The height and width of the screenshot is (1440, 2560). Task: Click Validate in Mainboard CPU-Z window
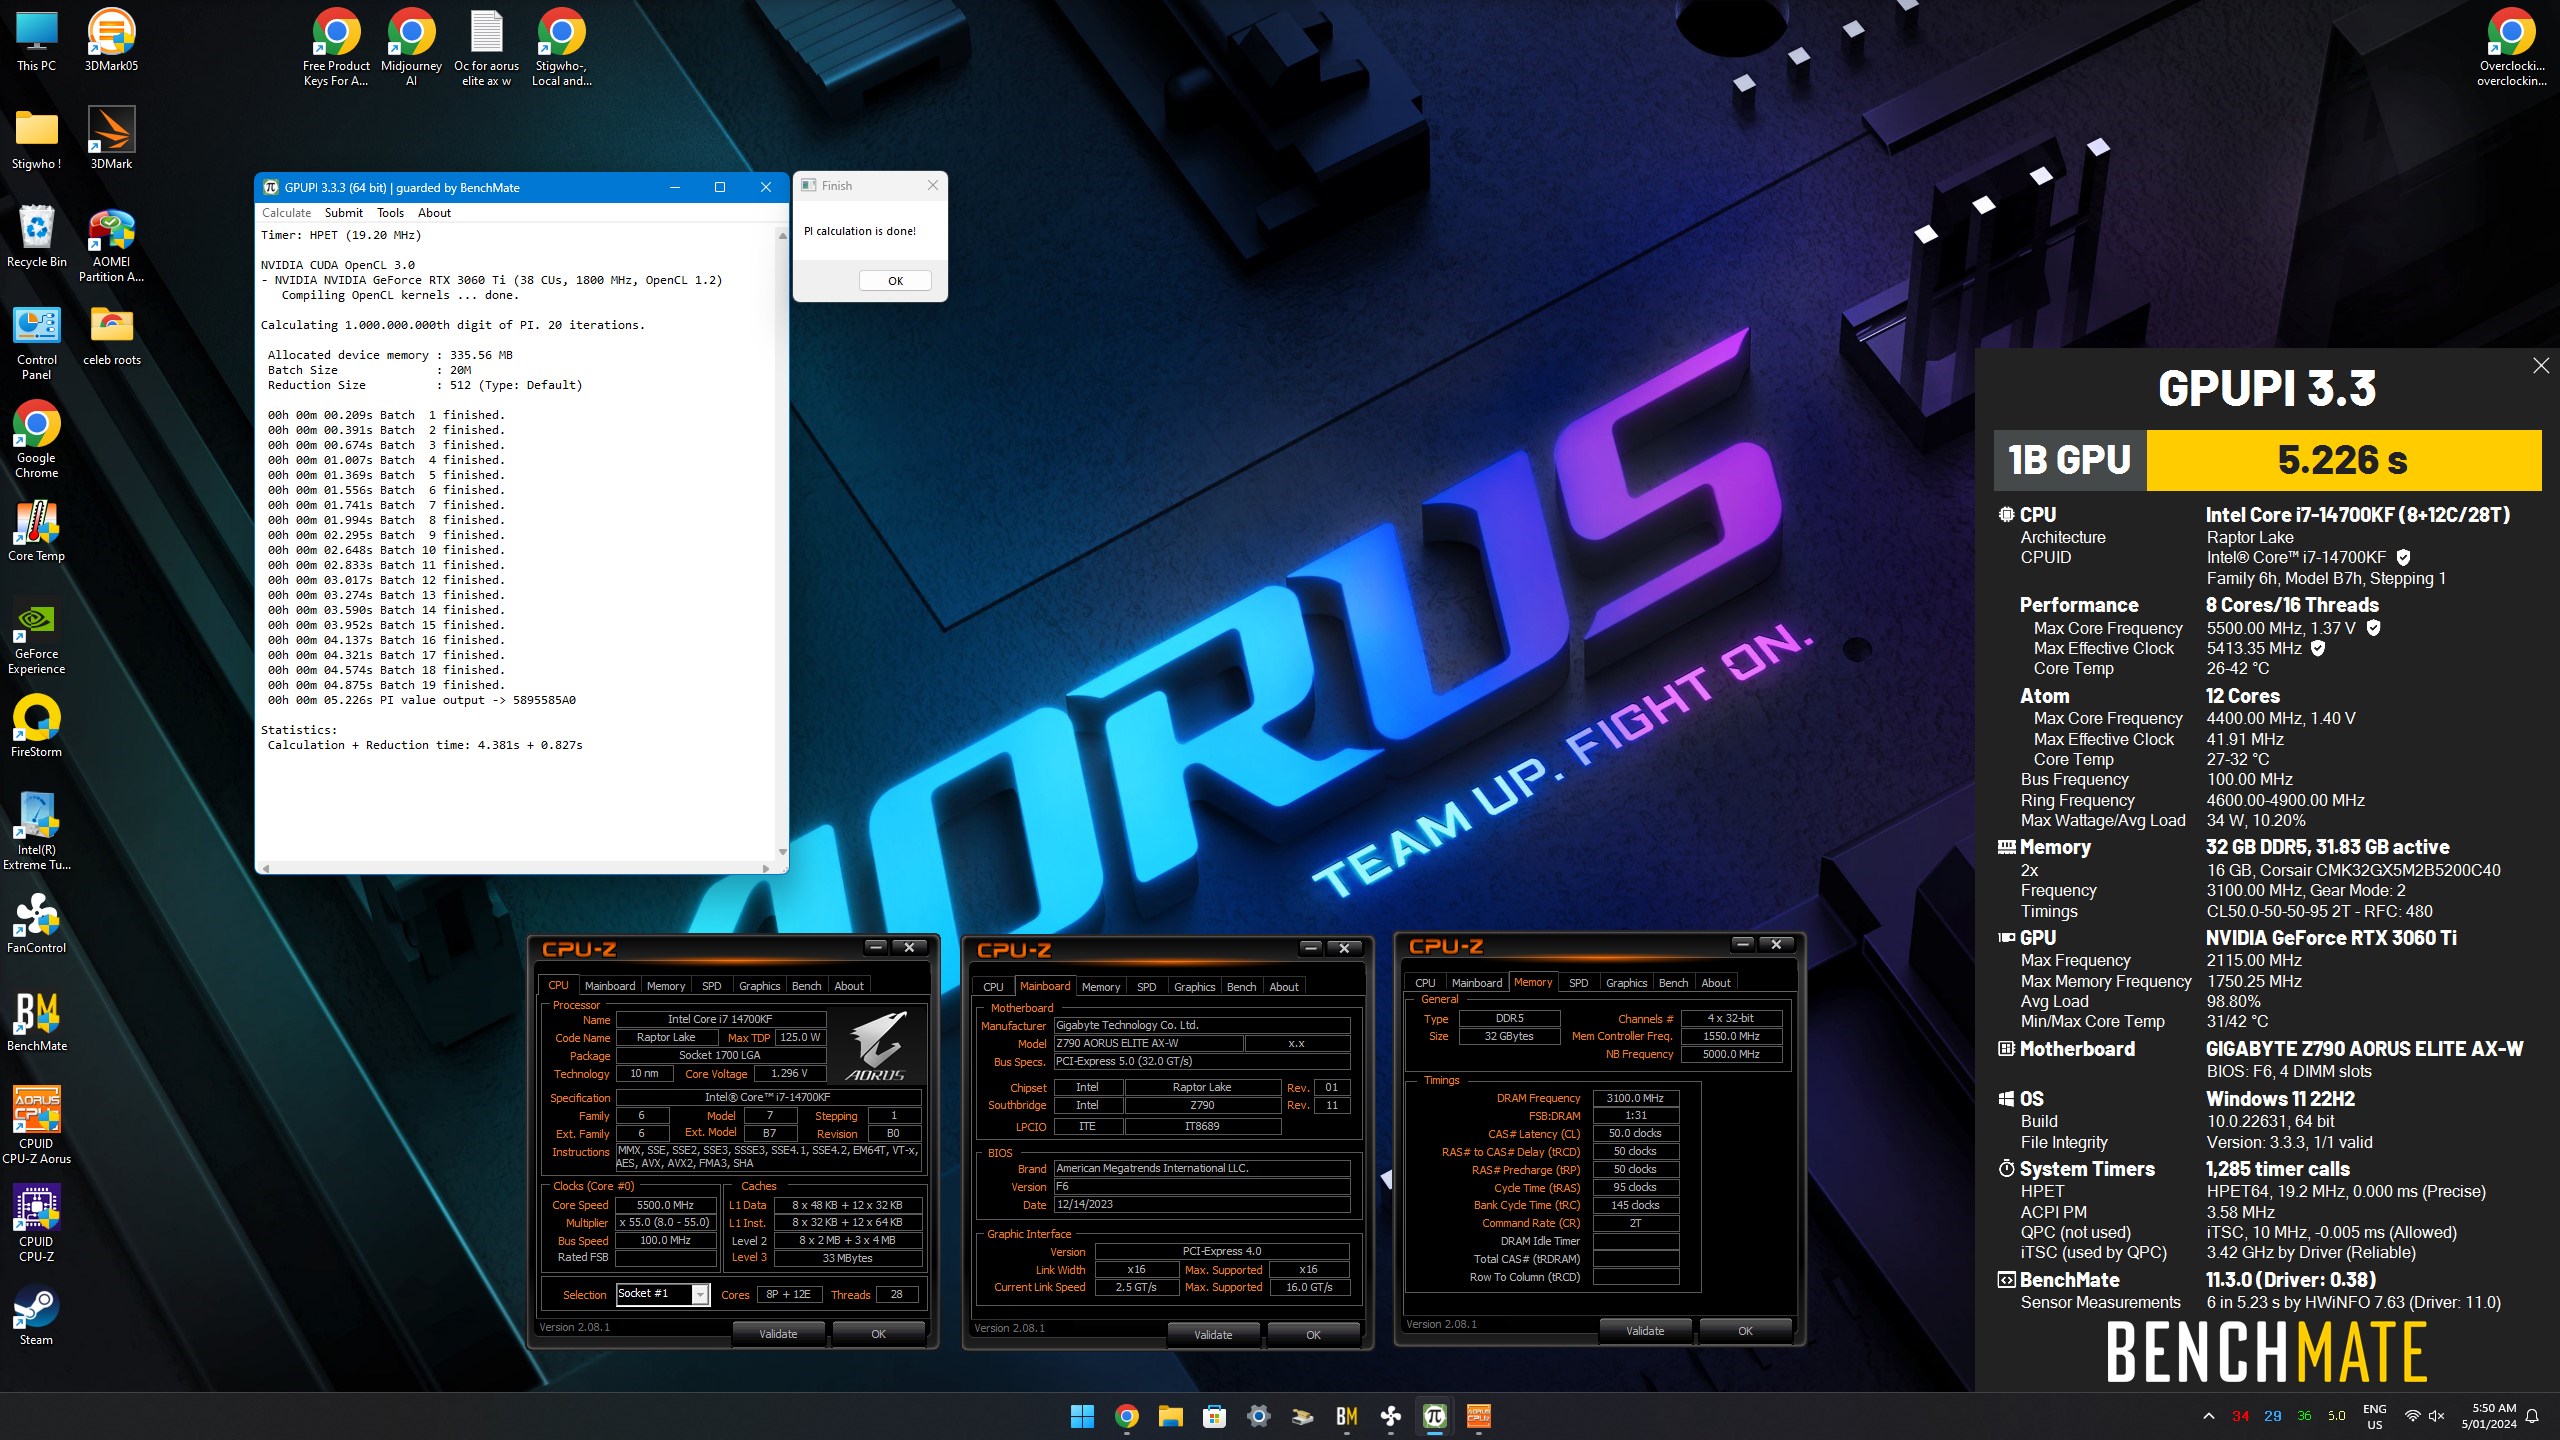(1213, 1335)
